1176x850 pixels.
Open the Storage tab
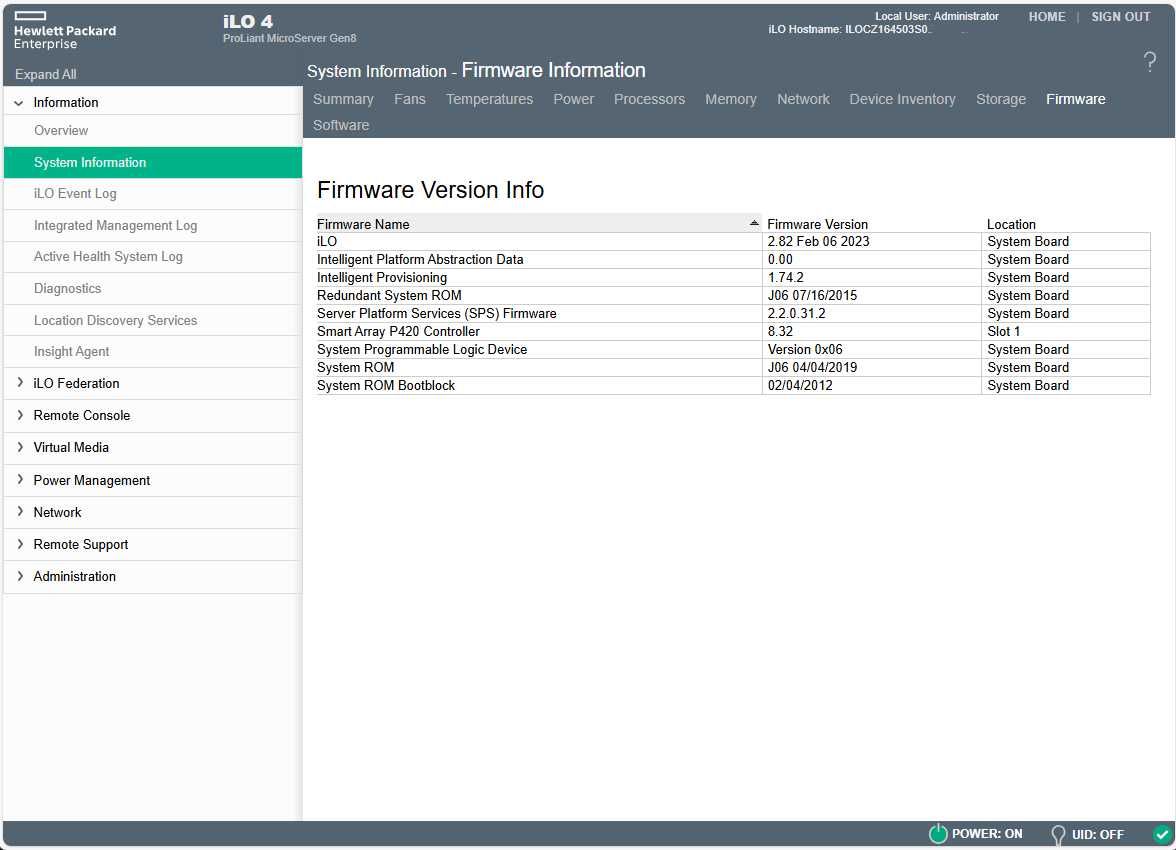1000,99
